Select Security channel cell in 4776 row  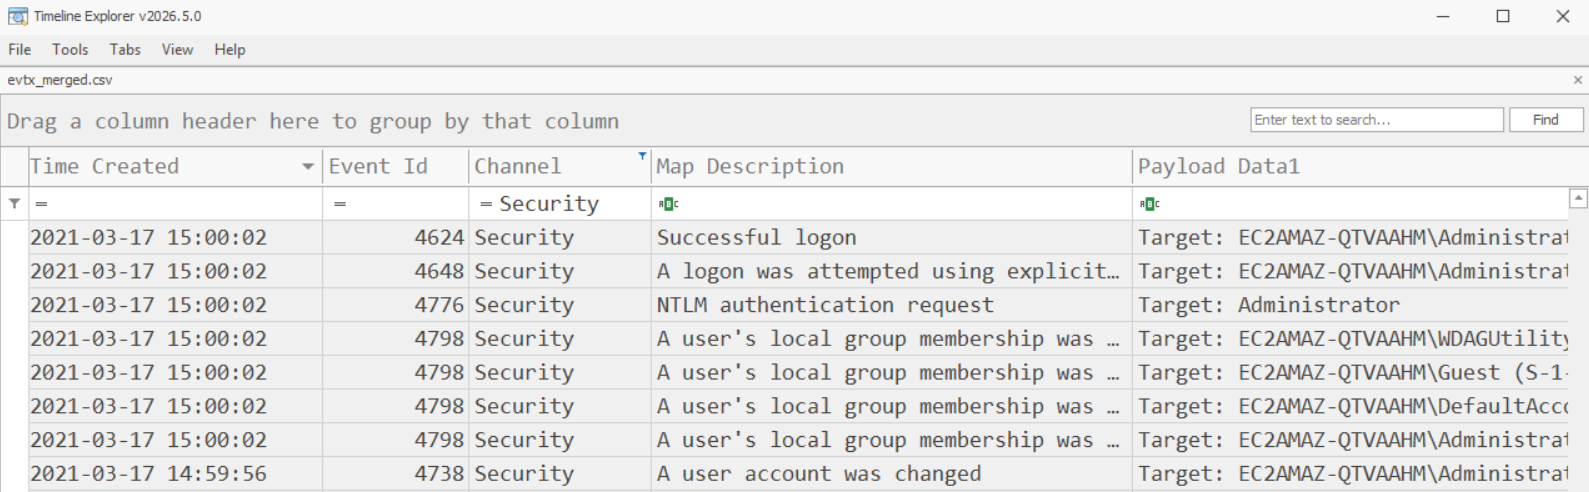pyautogui.click(x=560, y=305)
